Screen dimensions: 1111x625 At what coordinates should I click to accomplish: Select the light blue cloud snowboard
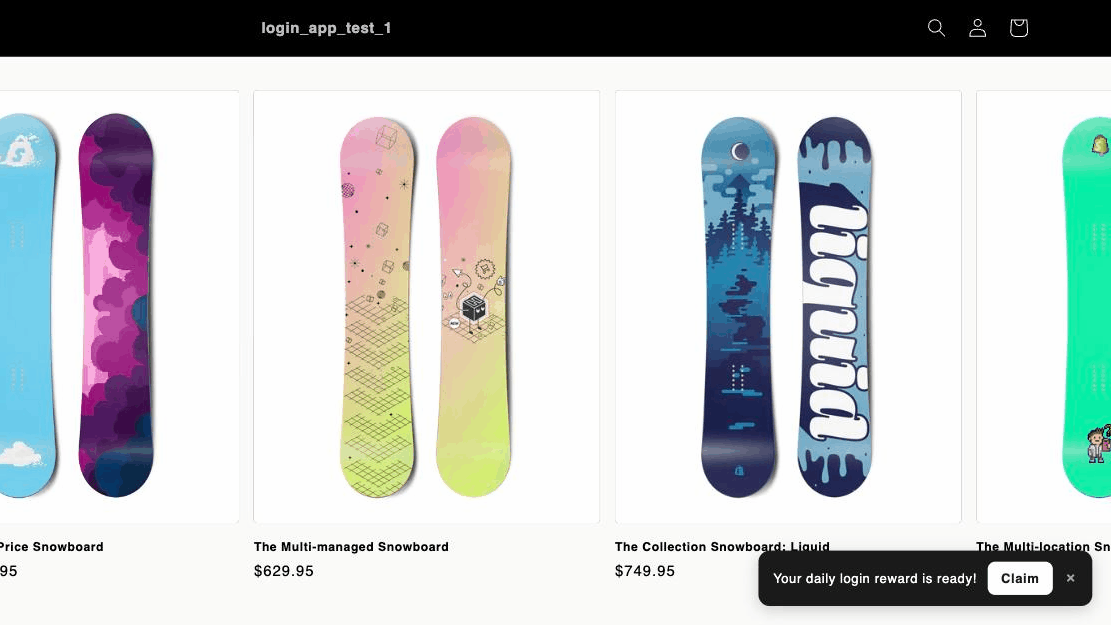pyautogui.click(x=27, y=305)
